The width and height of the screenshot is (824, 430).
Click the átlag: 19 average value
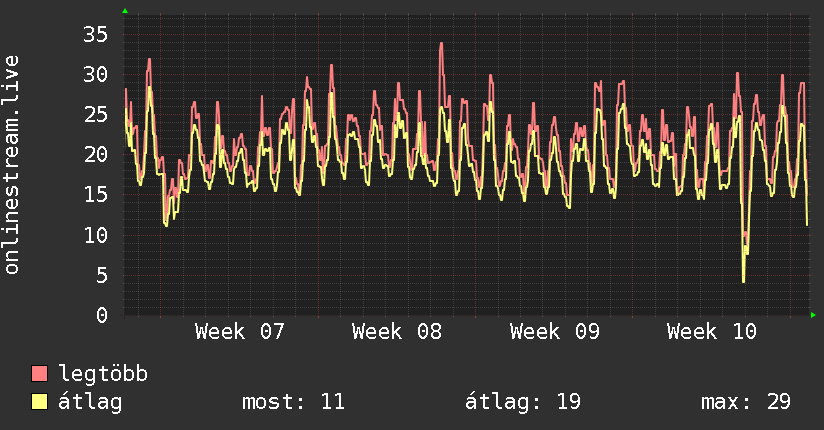click(523, 402)
